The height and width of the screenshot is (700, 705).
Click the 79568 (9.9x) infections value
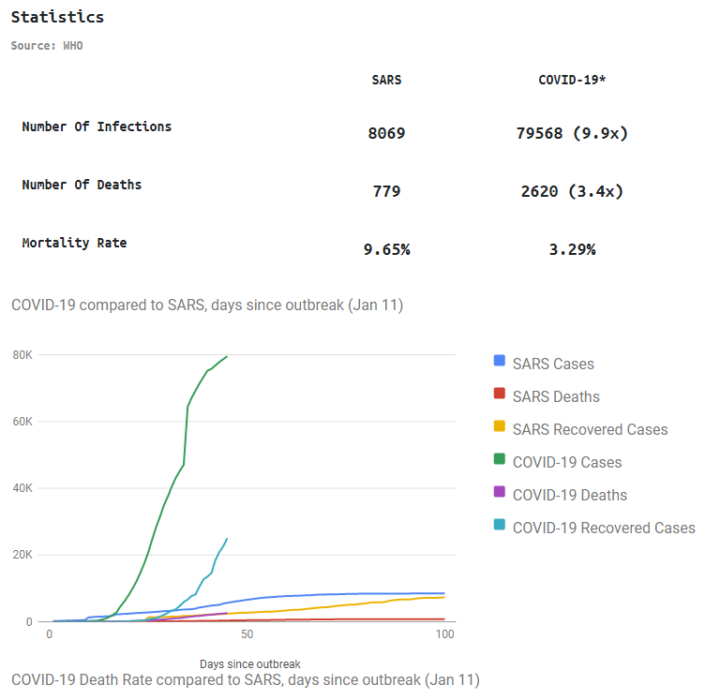(572, 133)
